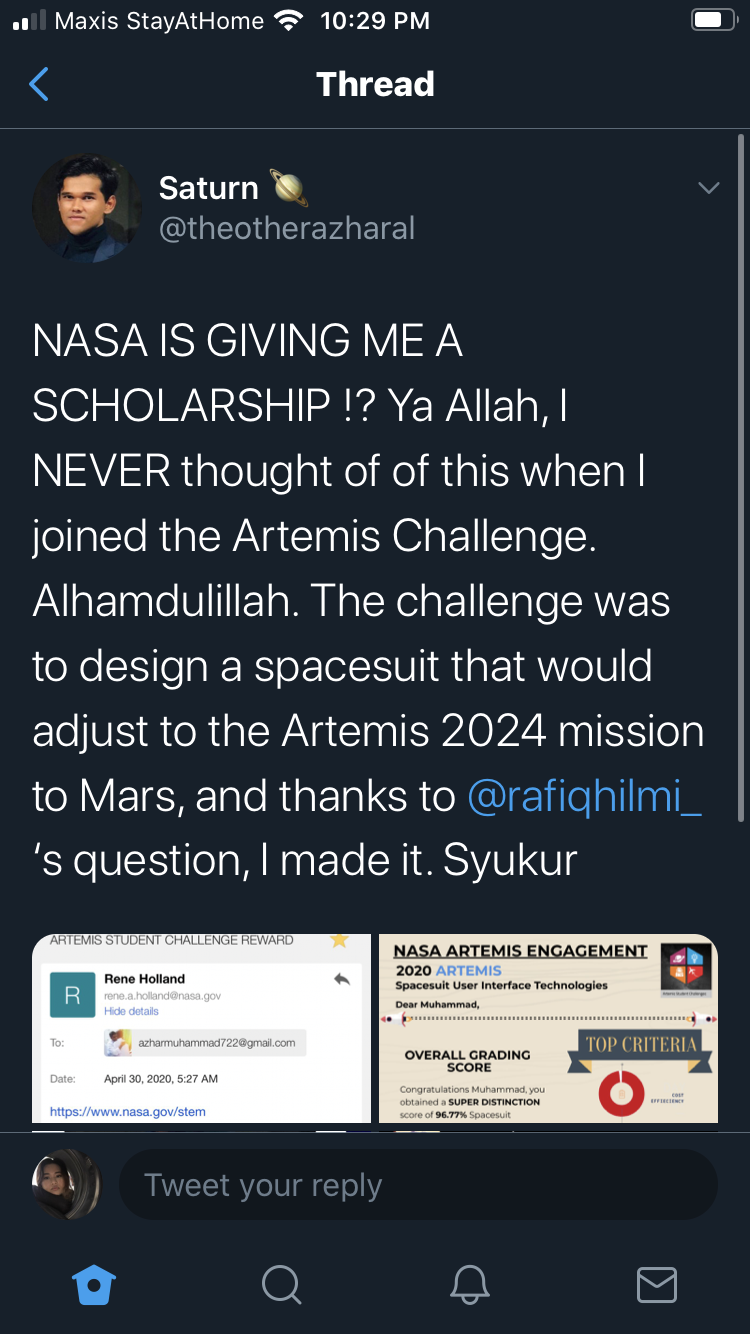Tap the Saturn display name
This screenshot has width=750, height=1334.
point(209,187)
